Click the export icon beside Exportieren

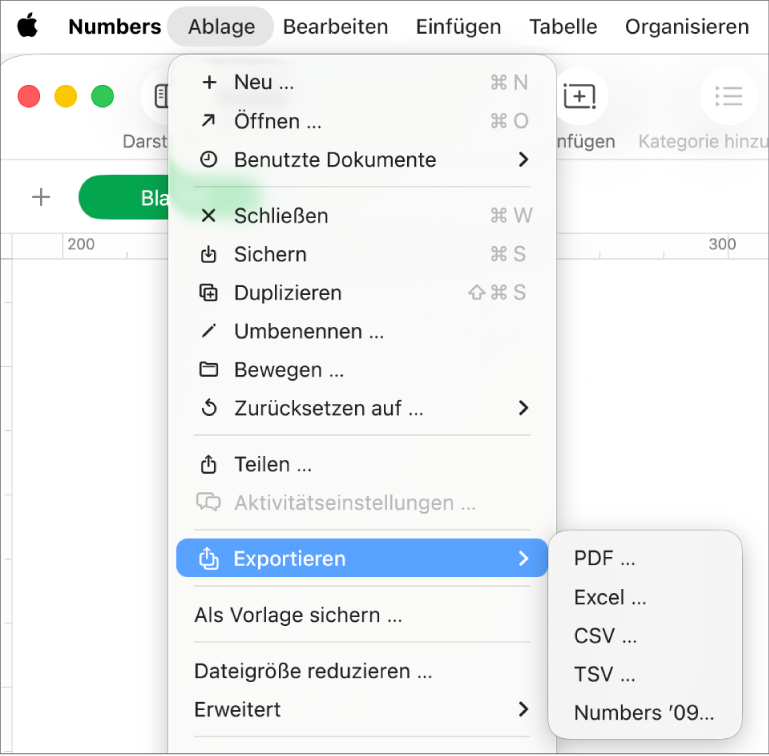pyautogui.click(x=209, y=558)
